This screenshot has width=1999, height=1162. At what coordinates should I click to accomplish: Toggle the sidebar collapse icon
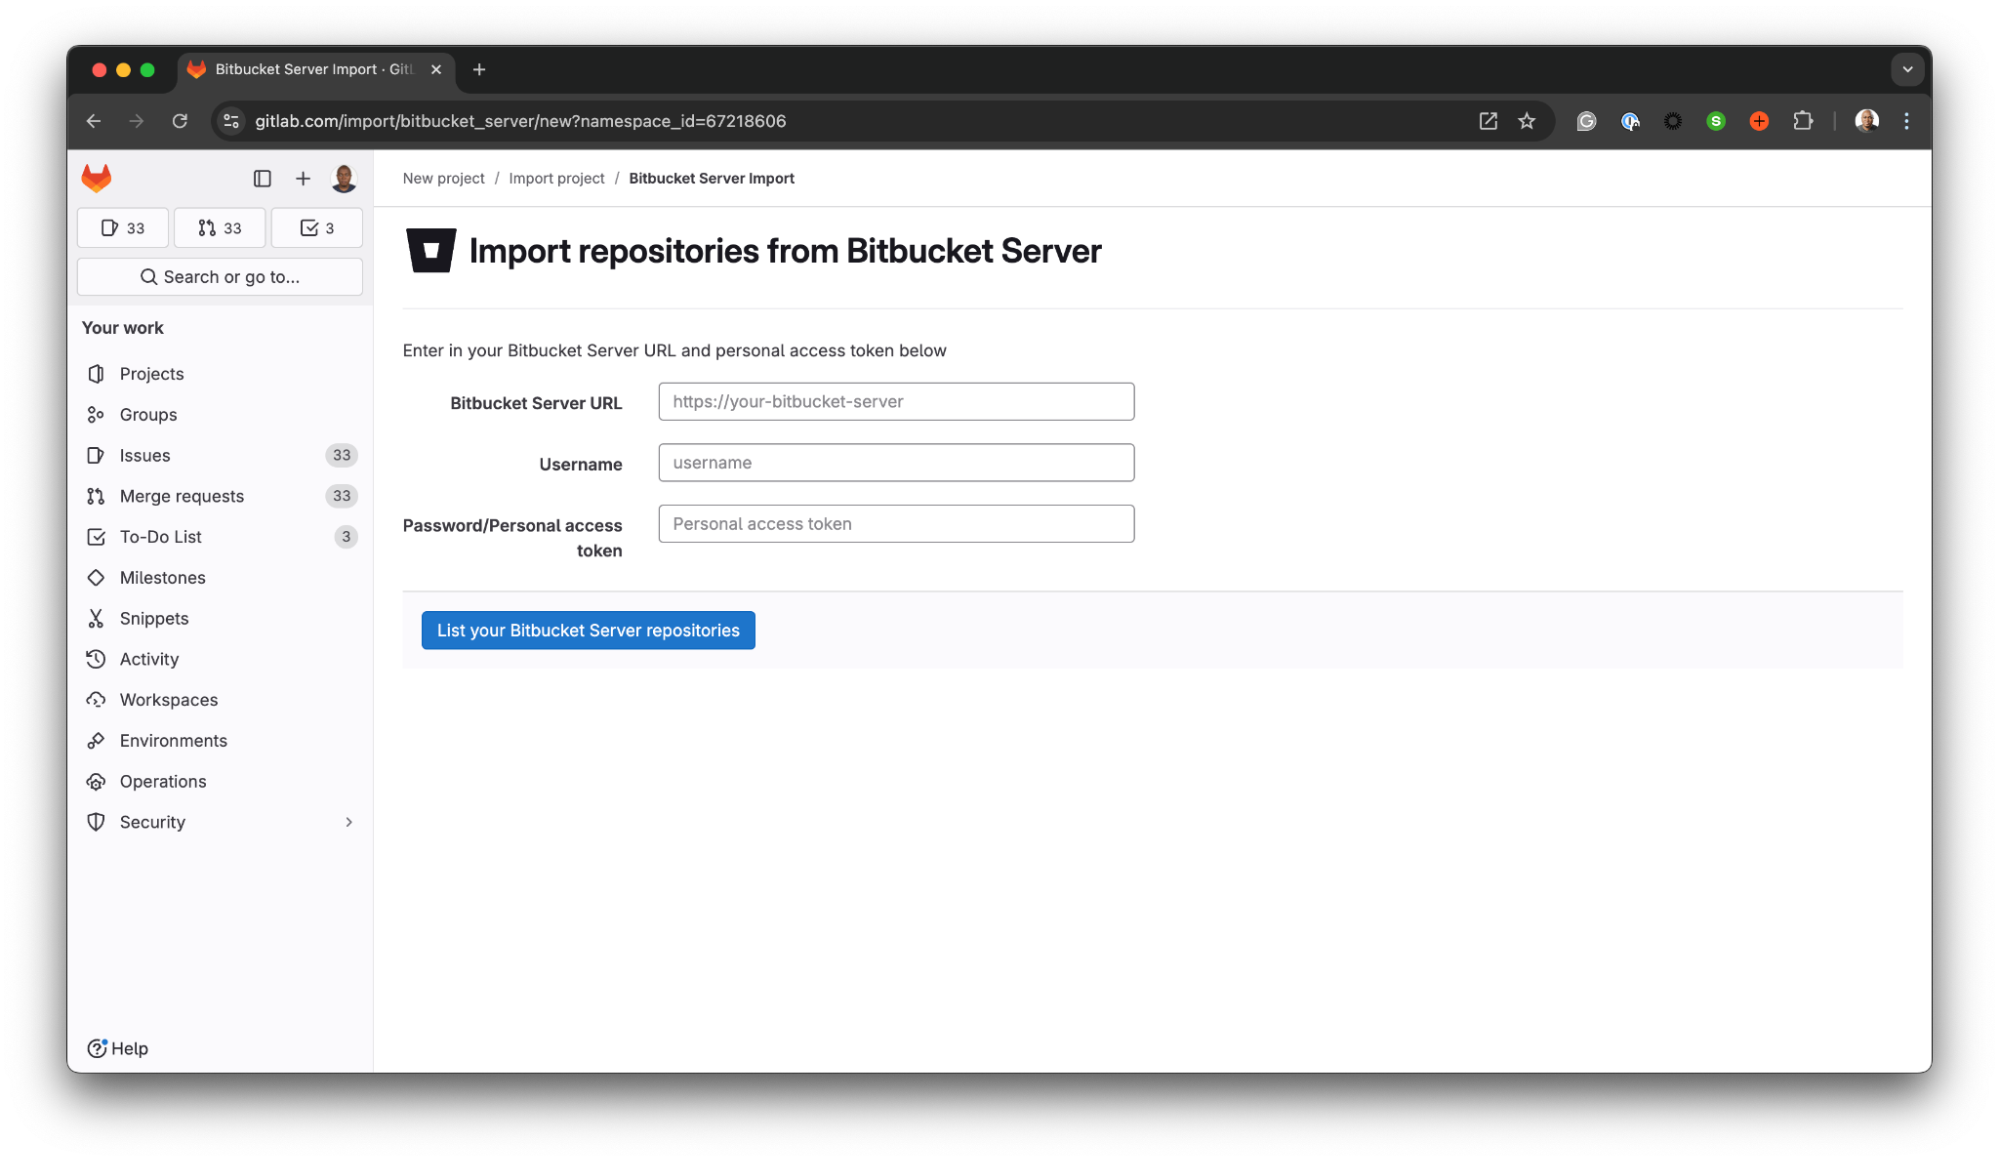(262, 178)
